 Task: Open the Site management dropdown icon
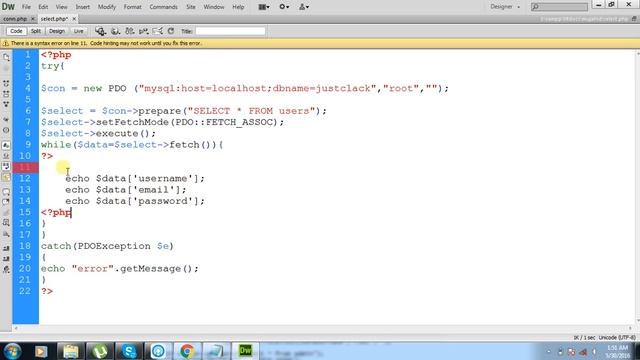[x=304, y=7]
